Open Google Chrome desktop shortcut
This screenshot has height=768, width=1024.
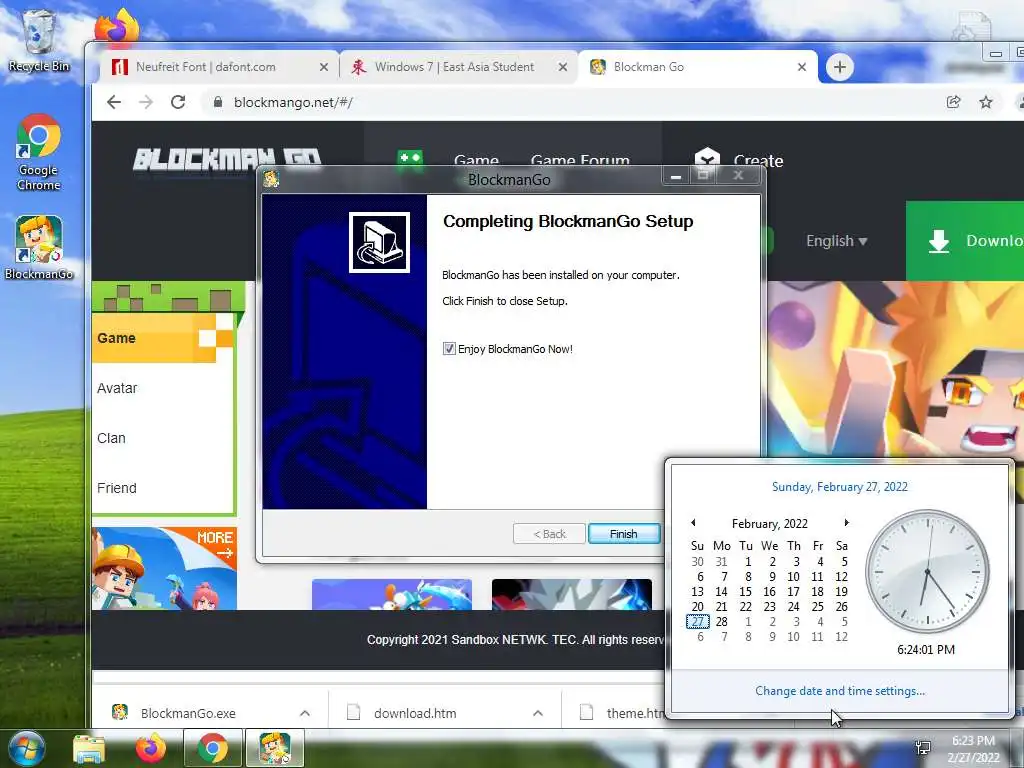pos(39,152)
